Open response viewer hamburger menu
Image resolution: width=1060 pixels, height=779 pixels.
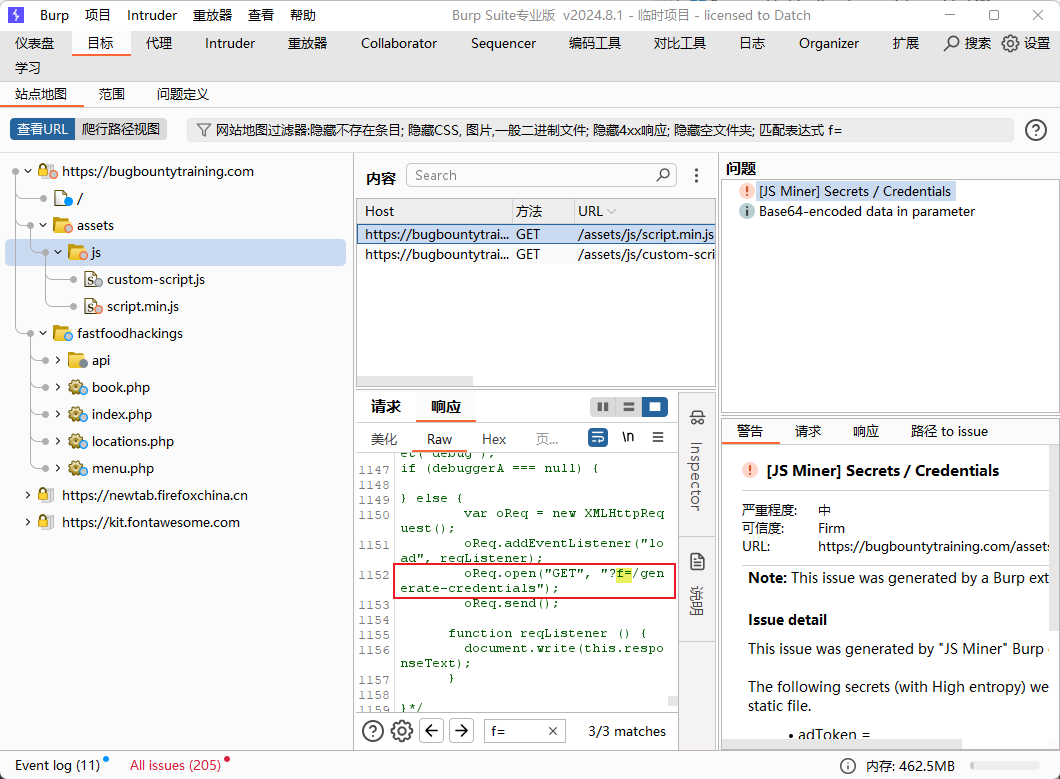tap(658, 438)
